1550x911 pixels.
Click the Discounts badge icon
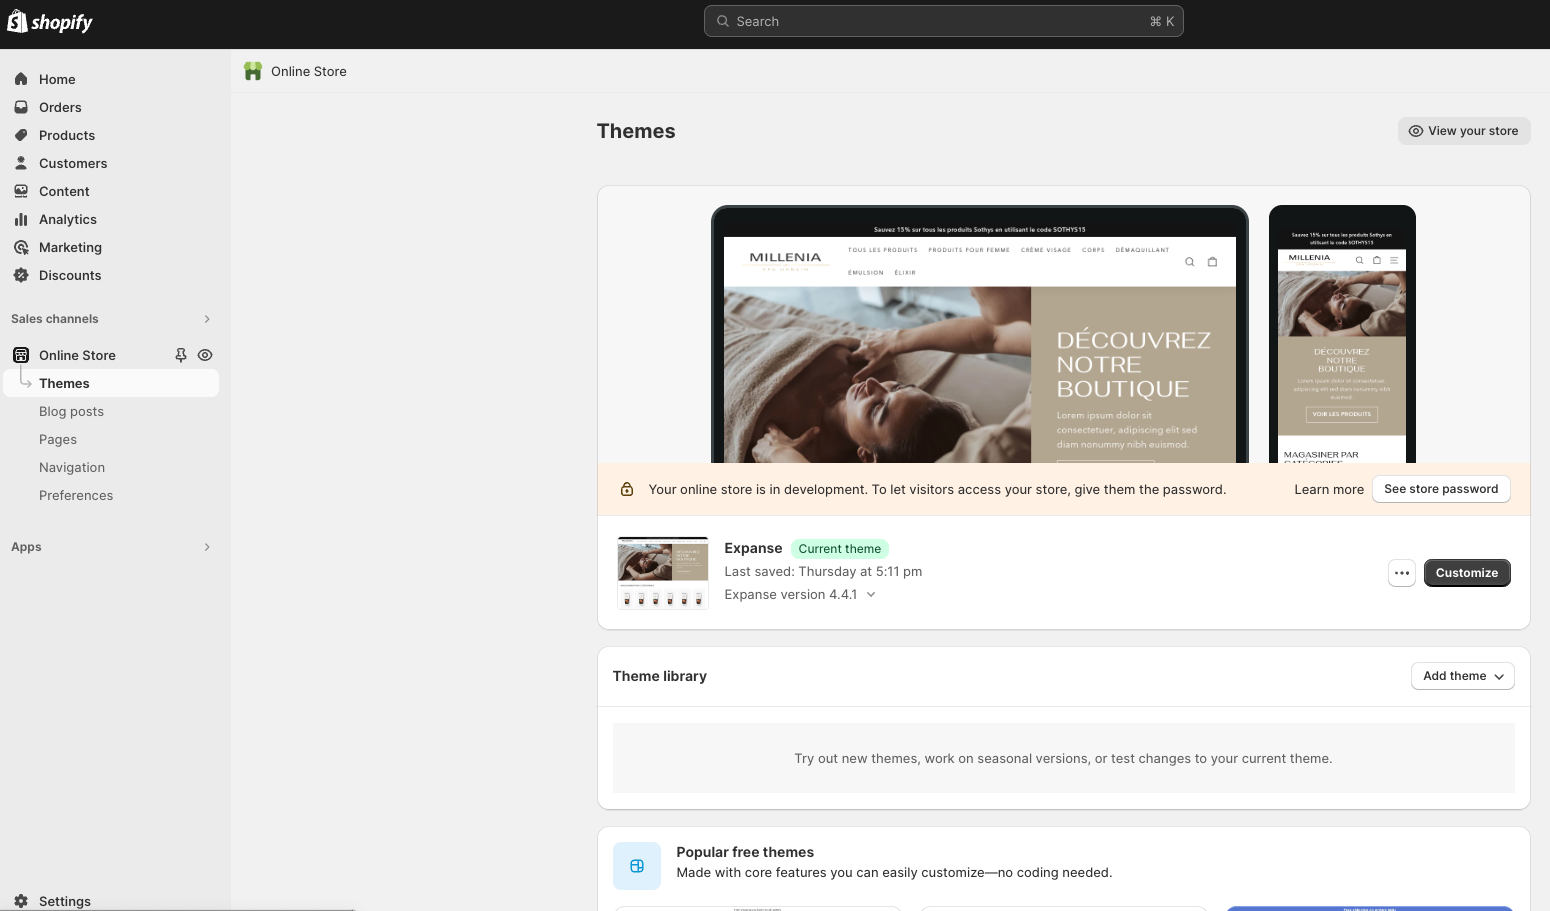click(x=21, y=275)
